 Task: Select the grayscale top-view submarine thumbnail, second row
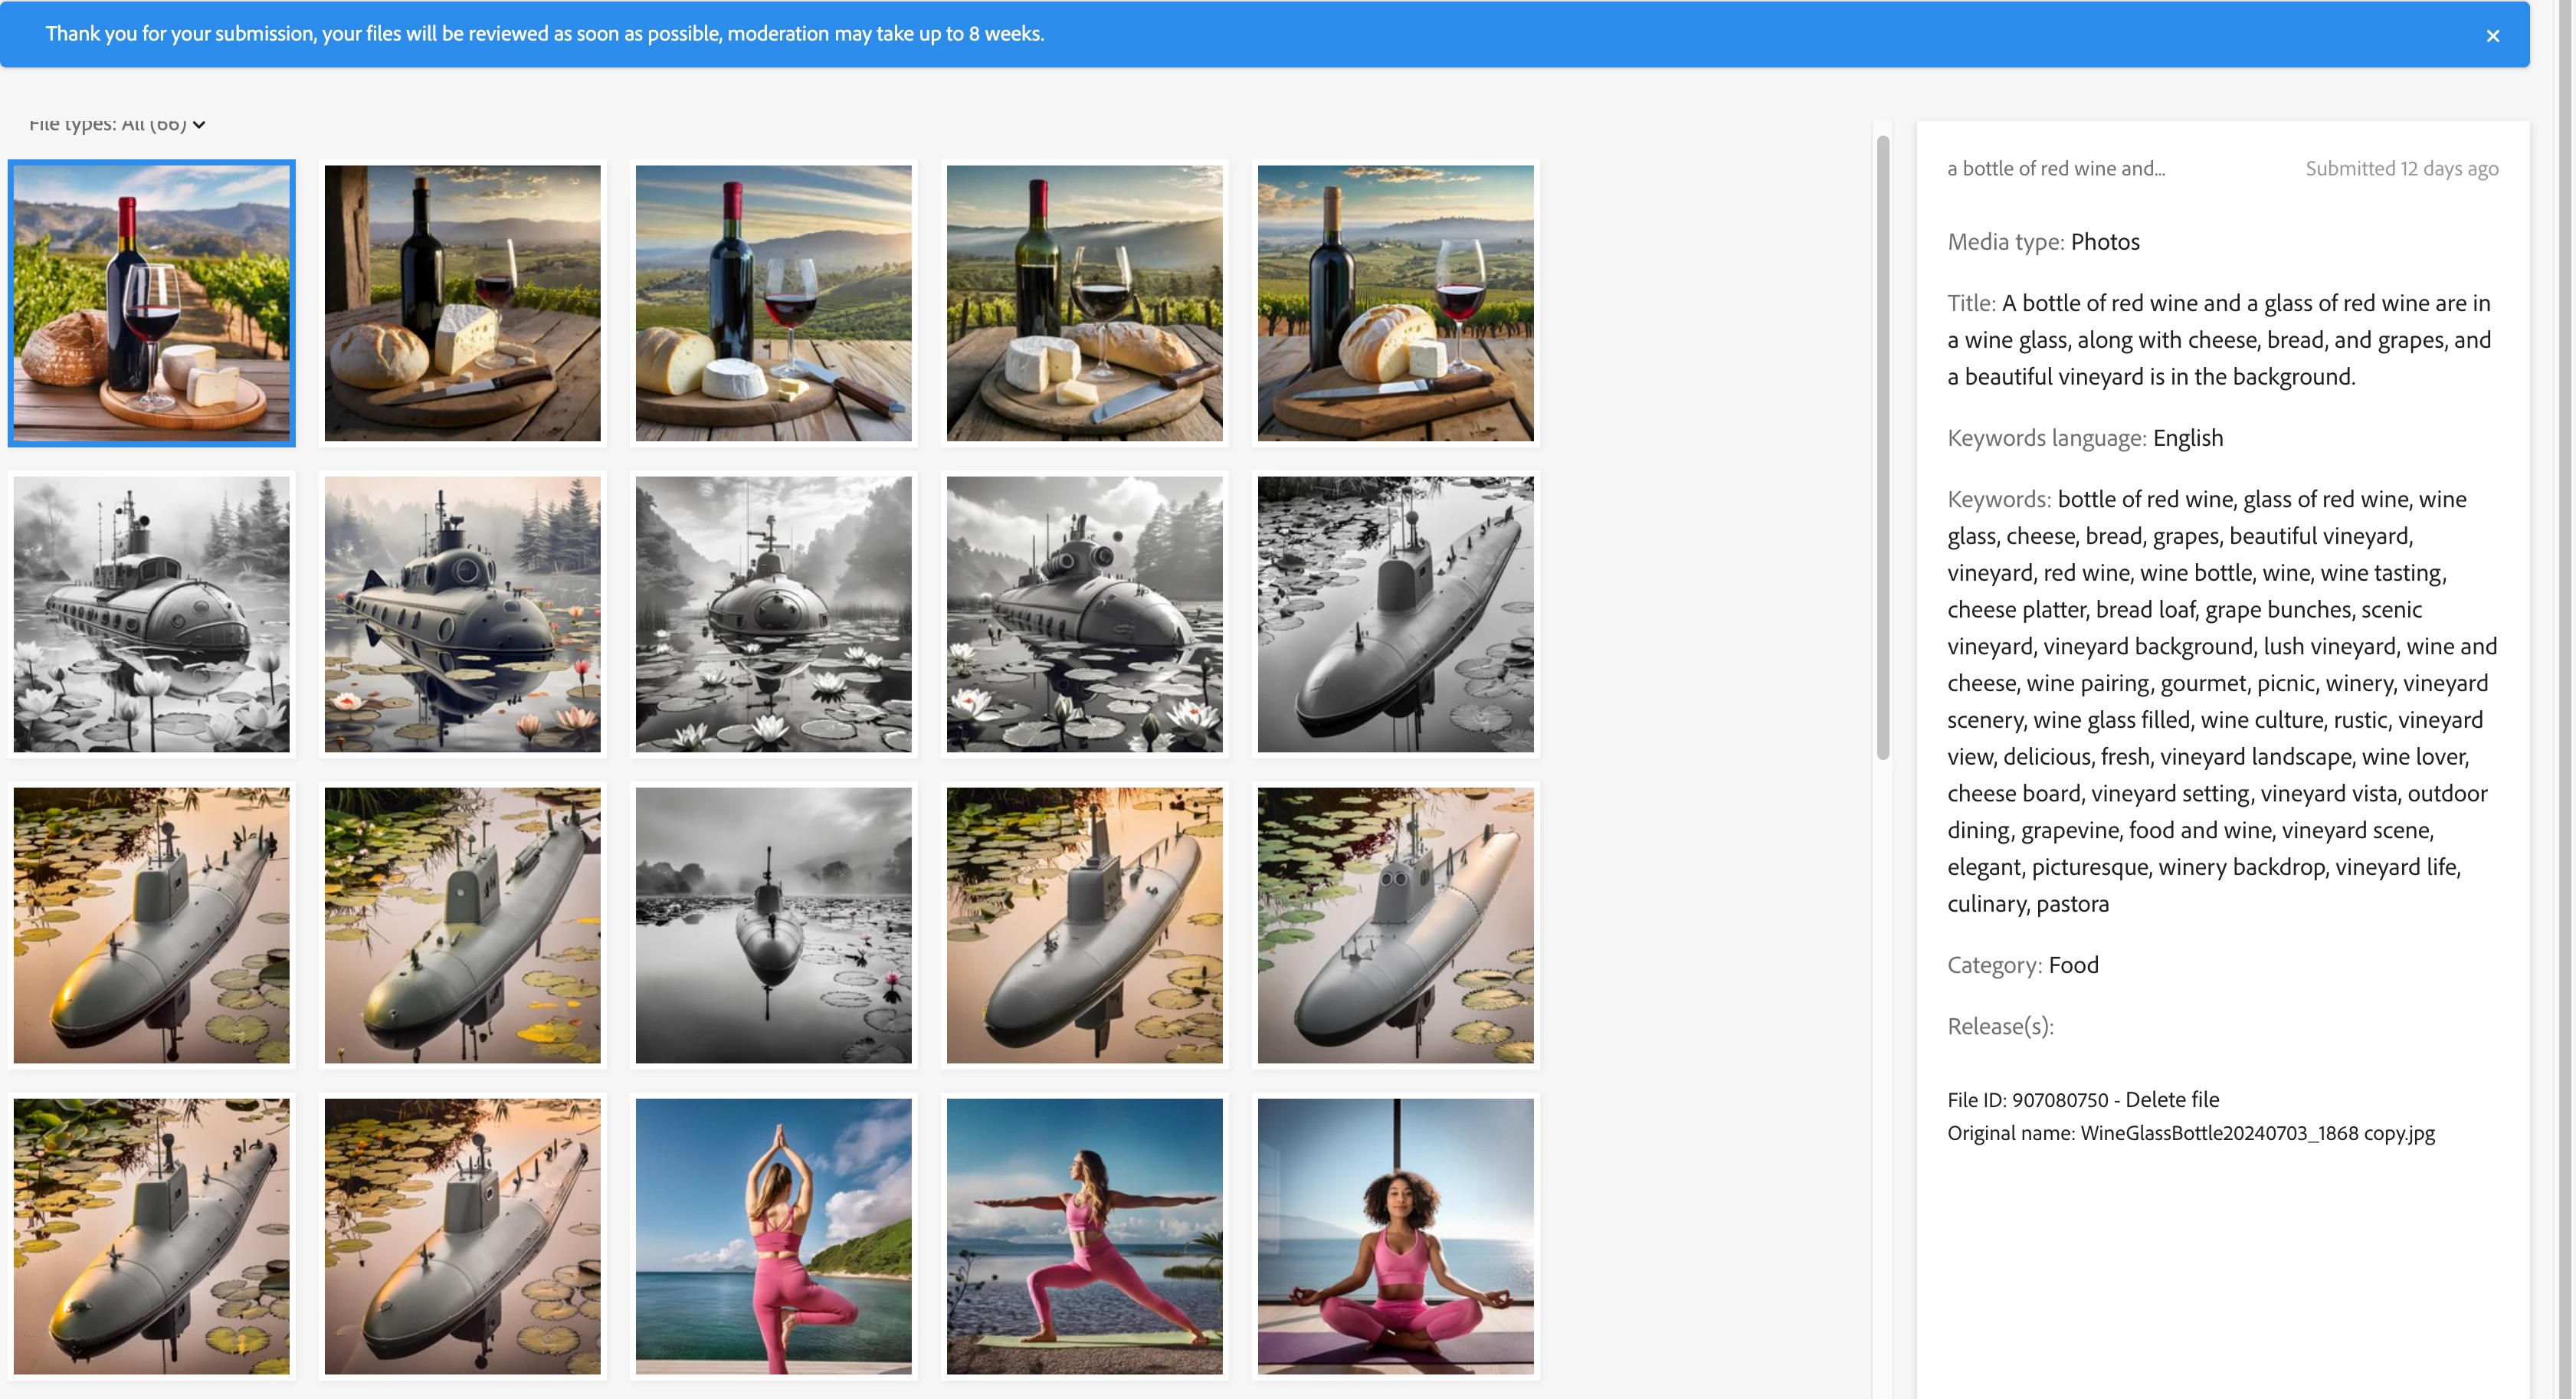(1395, 614)
